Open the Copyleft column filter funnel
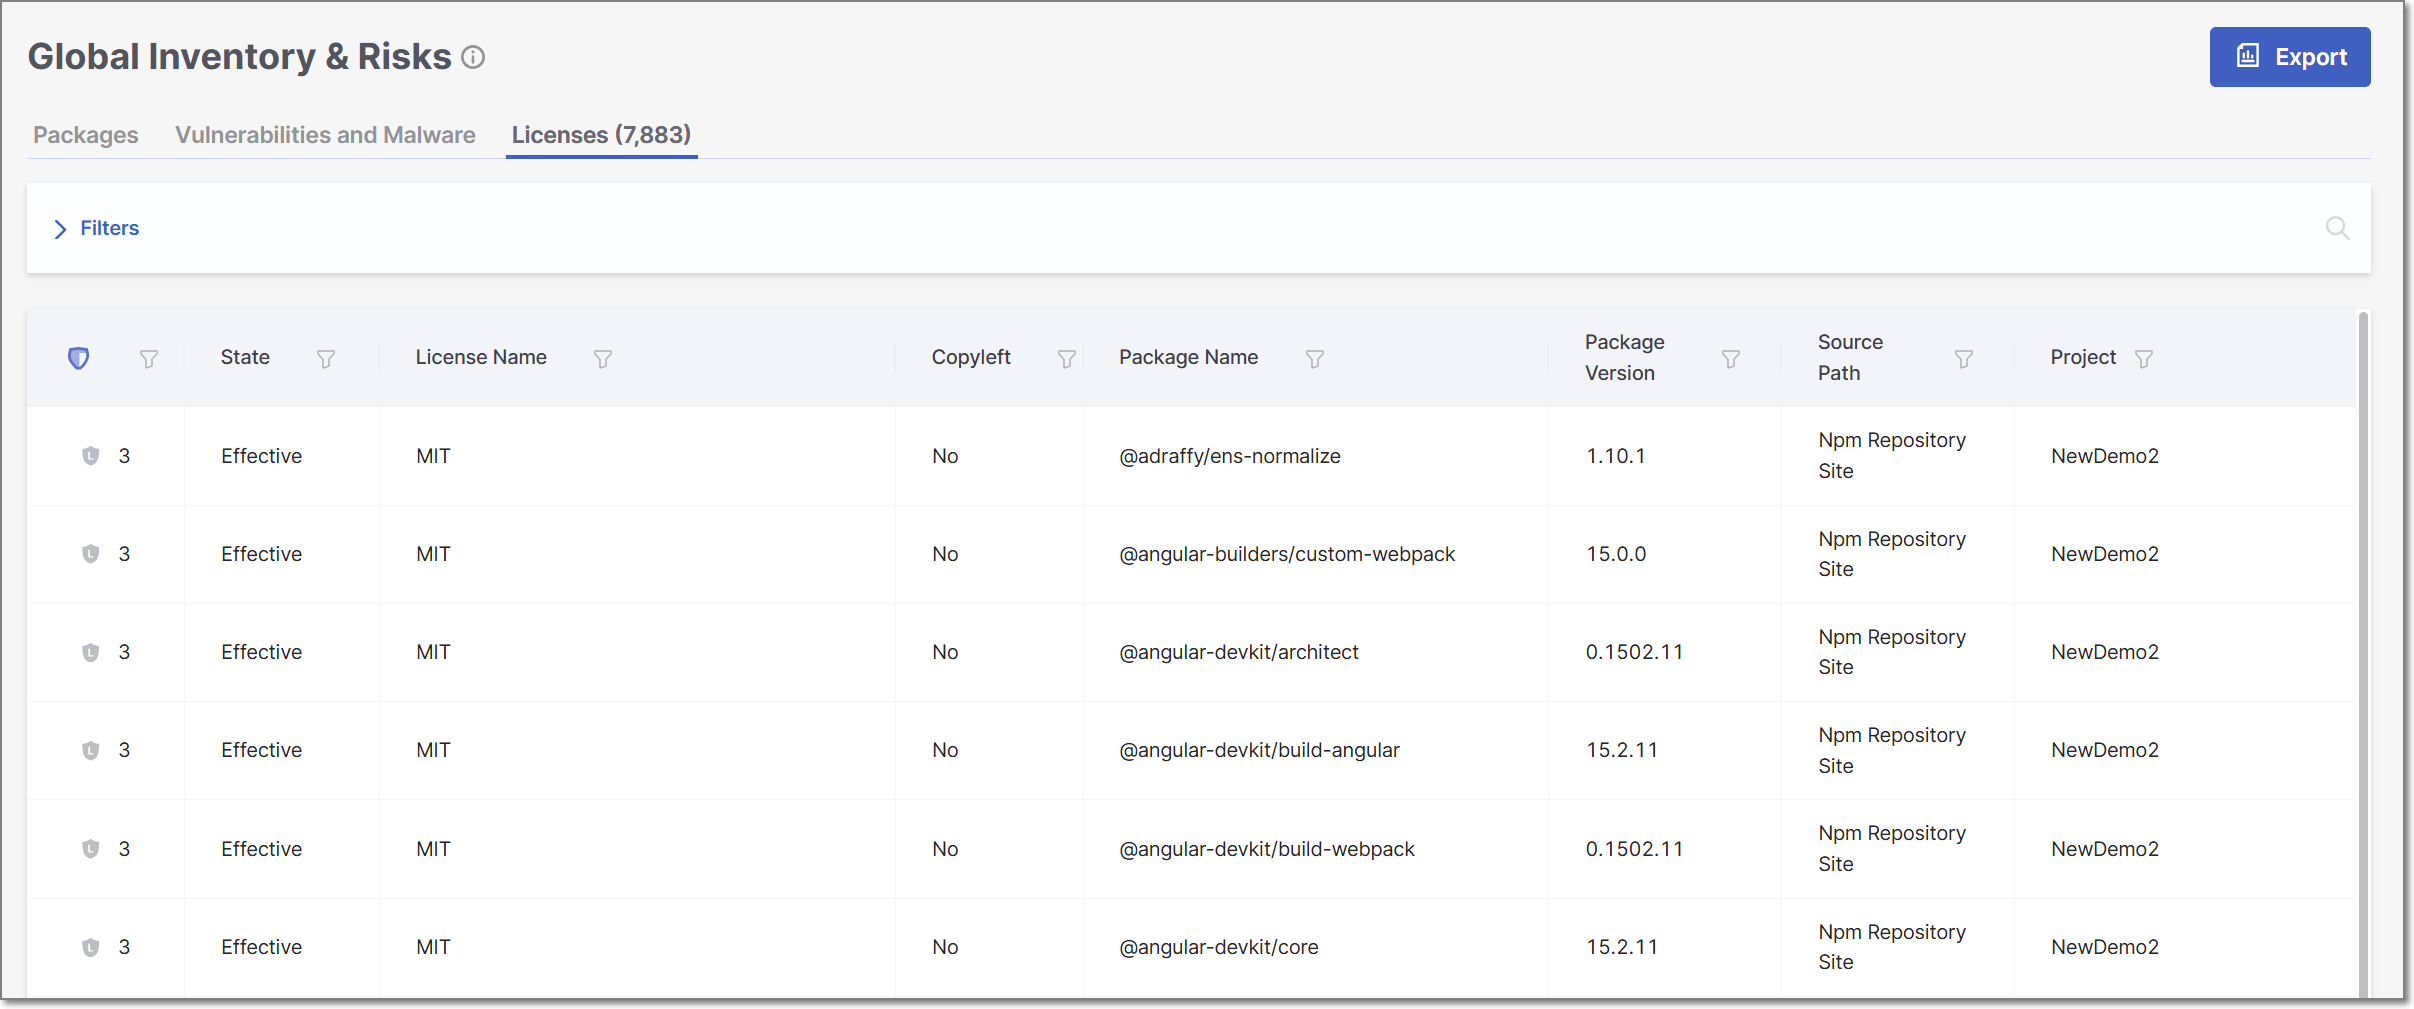The height and width of the screenshot is (1009, 2414). coord(1067,359)
